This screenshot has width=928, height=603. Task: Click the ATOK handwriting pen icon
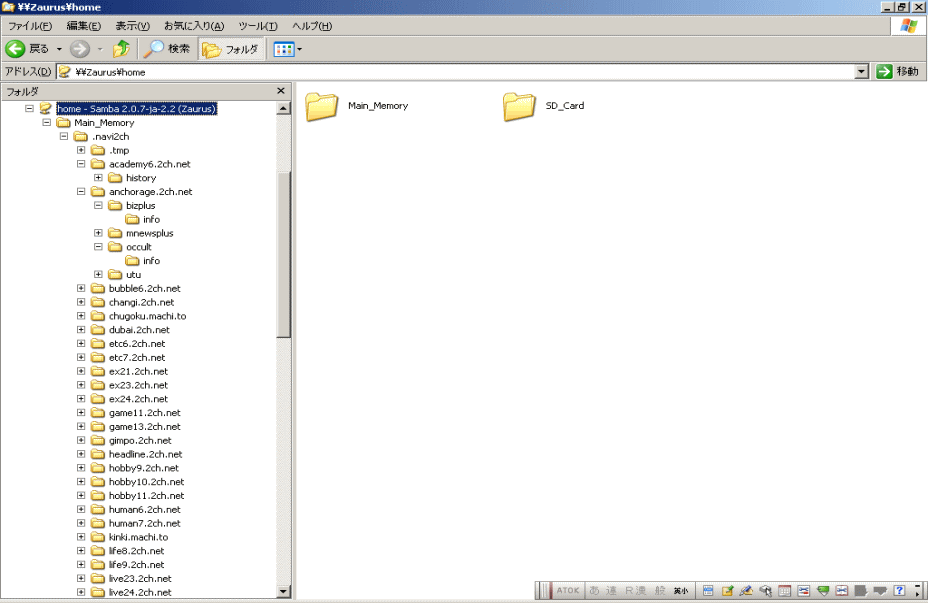(x=746, y=591)
